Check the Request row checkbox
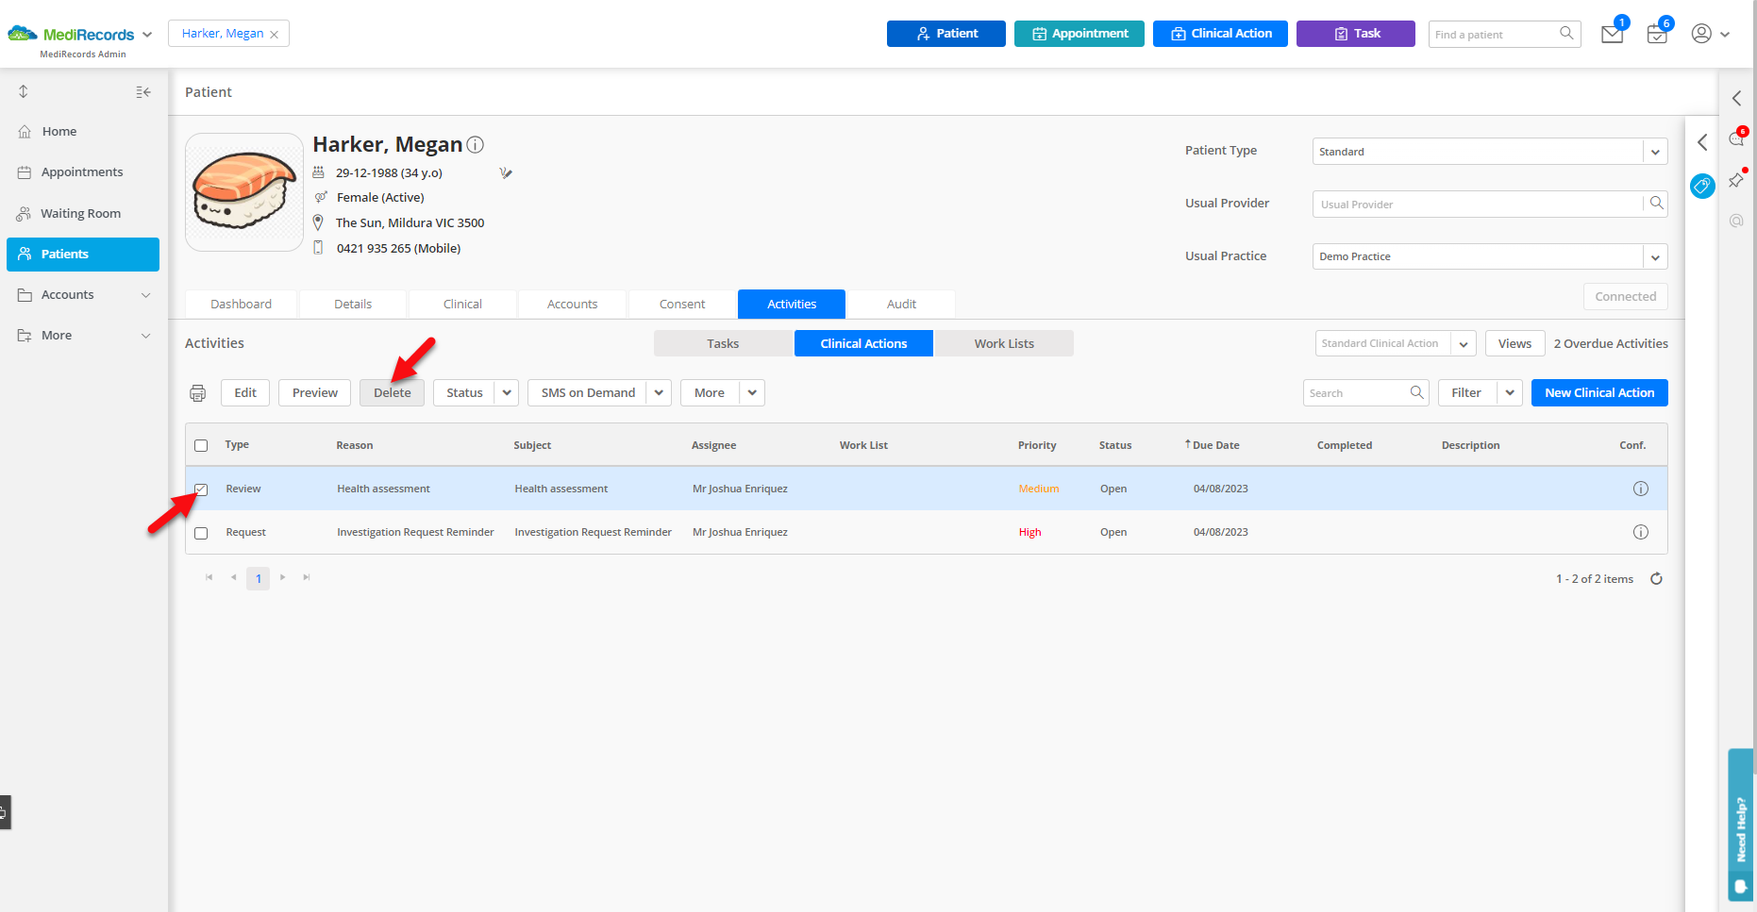Image resolution: width=1757 pixels, height=912 pixels. pos(201,533)
